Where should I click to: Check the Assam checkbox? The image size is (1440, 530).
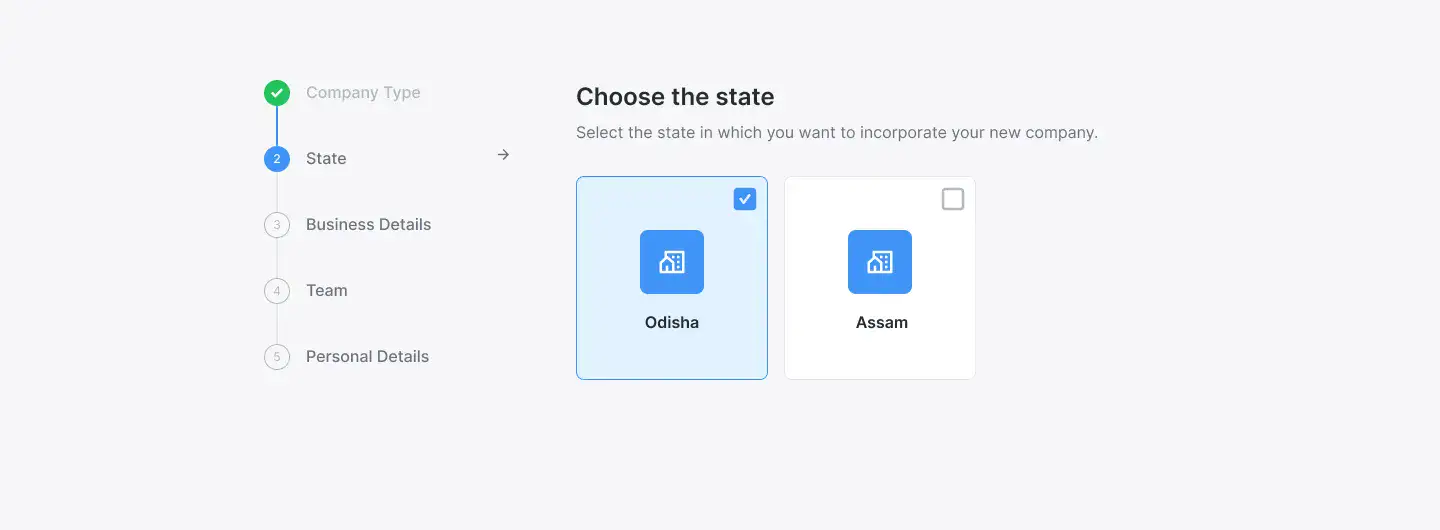(x=953, y=199)
